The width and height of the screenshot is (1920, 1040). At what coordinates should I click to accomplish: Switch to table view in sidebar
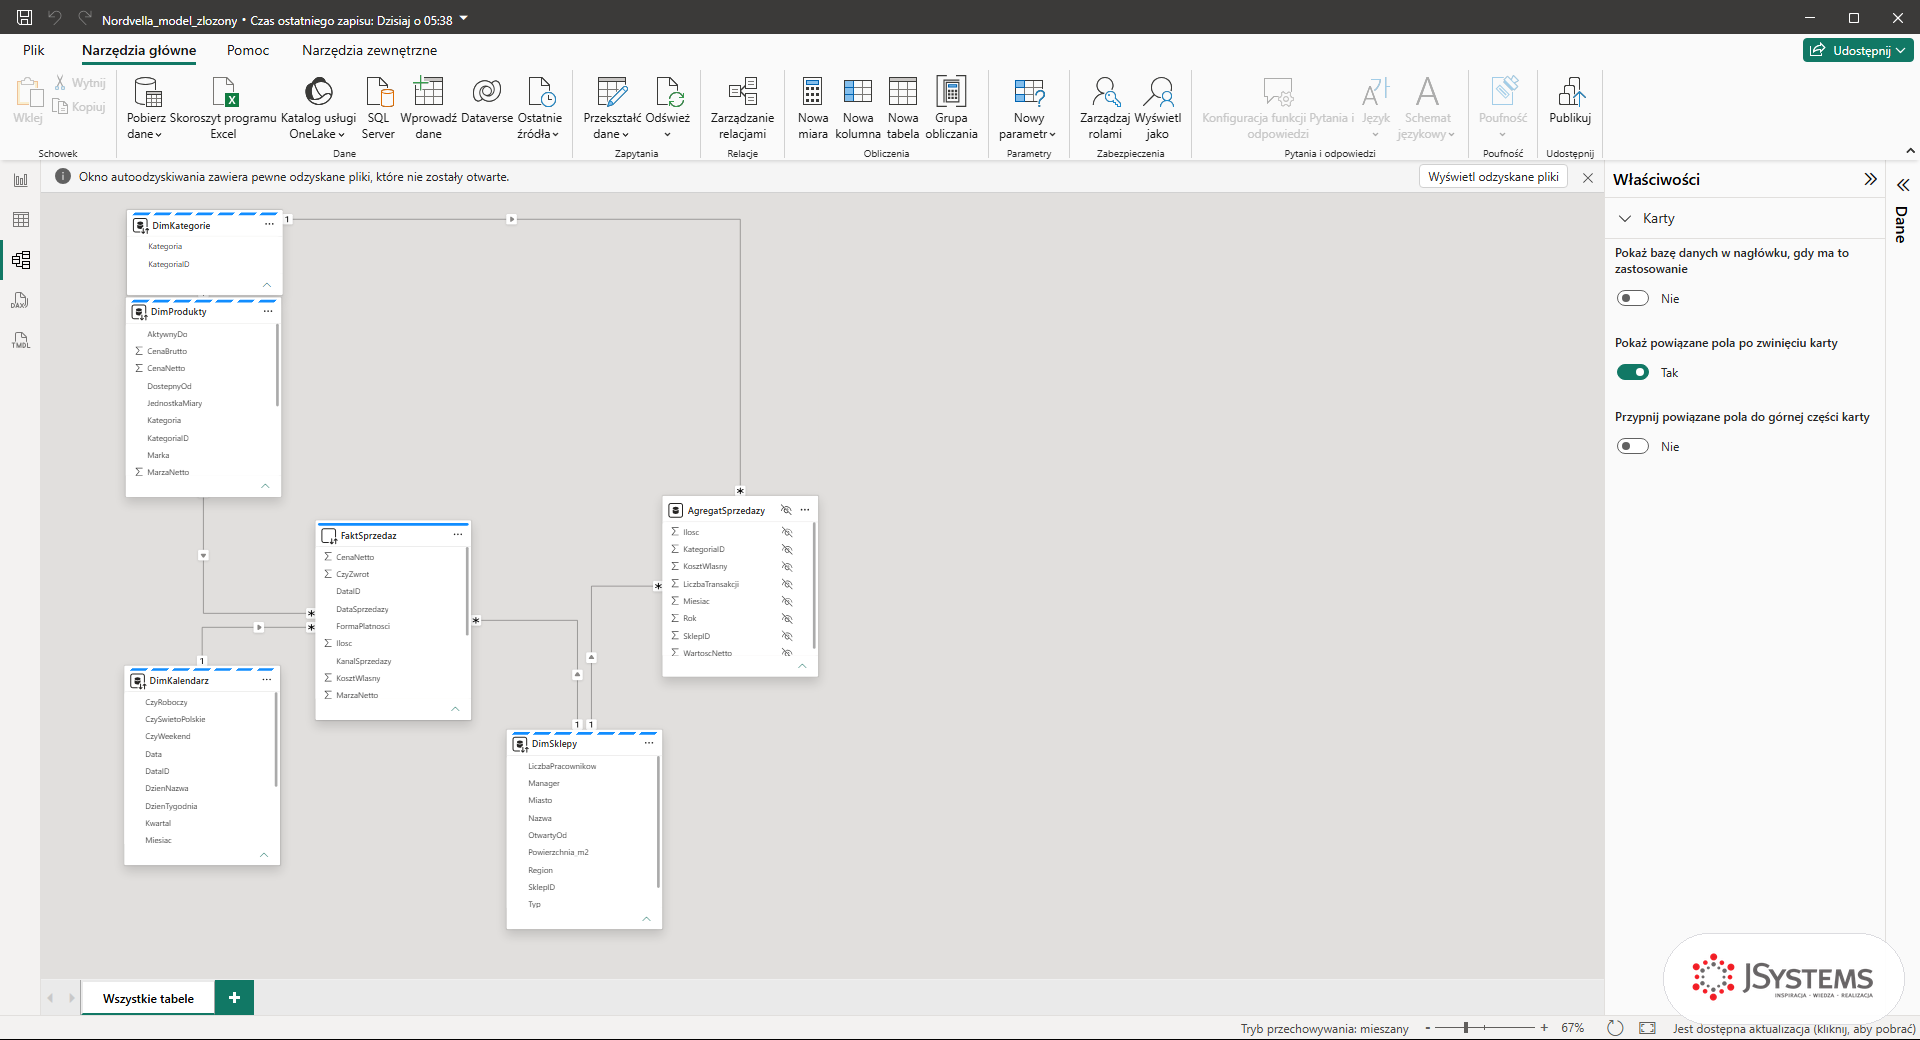20,220
